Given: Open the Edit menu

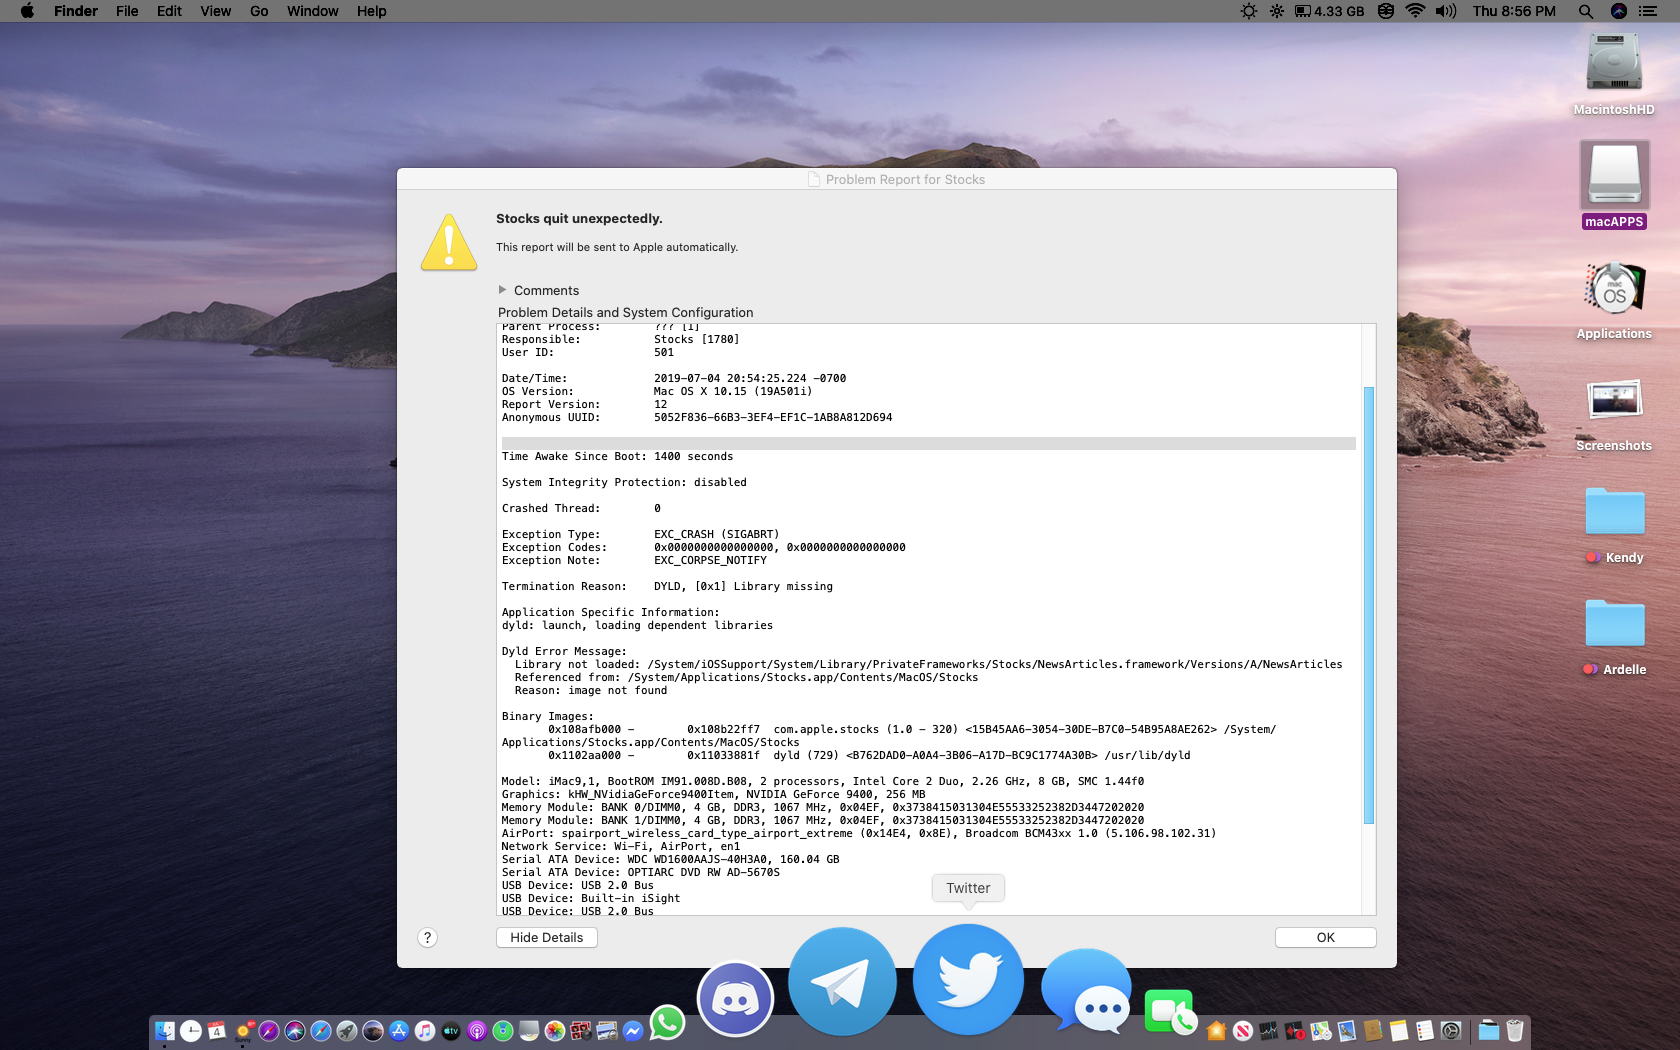Looking at the screenshot, I should pyautogui.click(x=169, y=11).
